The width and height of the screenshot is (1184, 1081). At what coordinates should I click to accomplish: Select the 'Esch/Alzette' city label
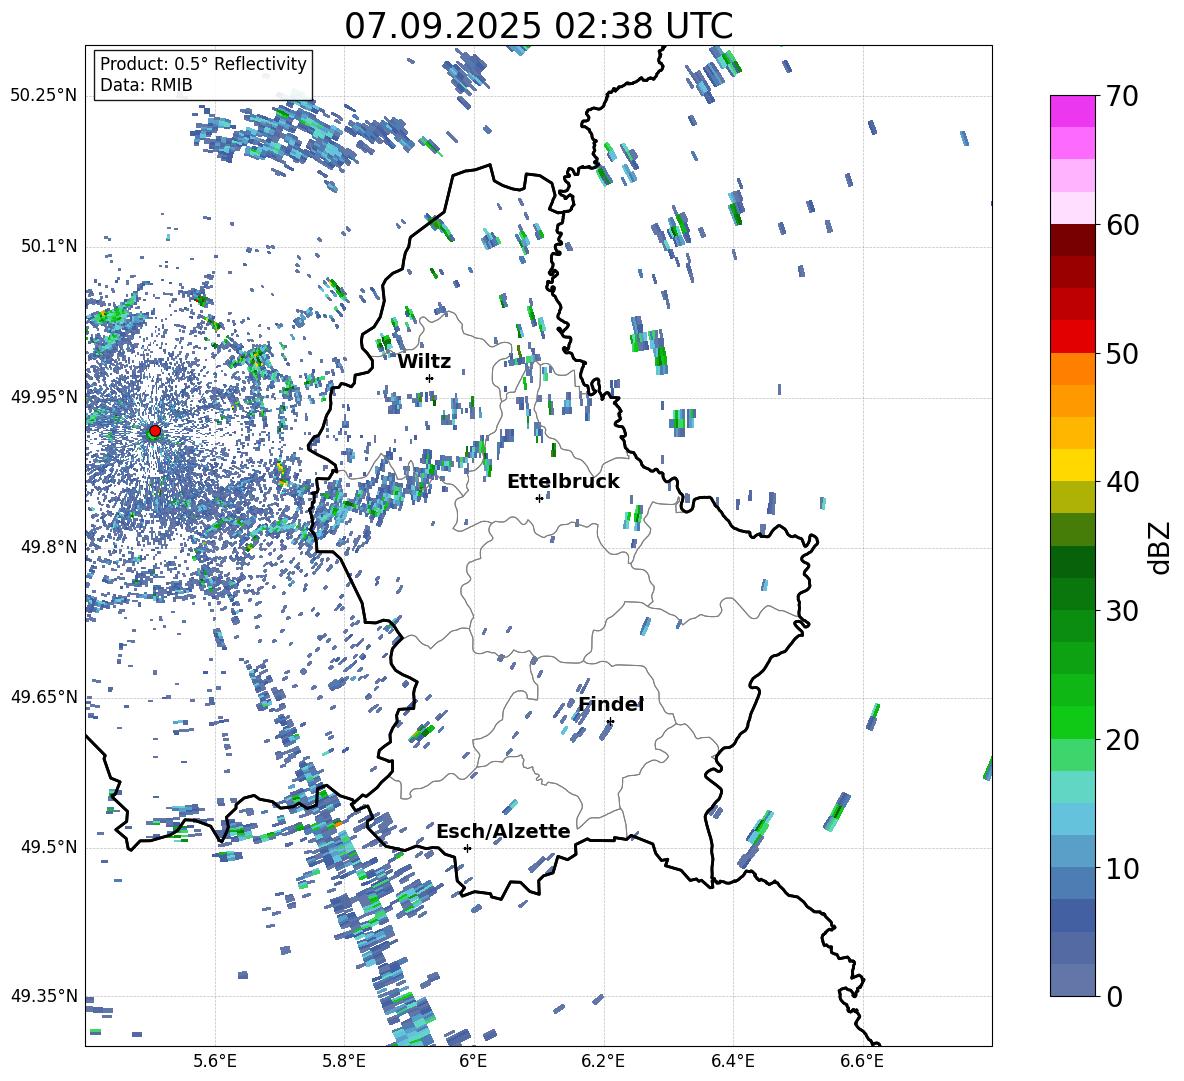[503, 831]
